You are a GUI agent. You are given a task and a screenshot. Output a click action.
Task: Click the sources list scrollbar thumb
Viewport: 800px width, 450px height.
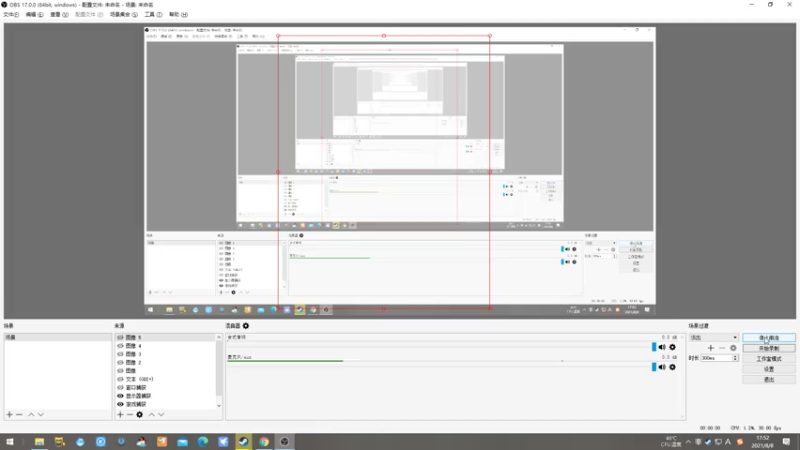coord(219,367)
